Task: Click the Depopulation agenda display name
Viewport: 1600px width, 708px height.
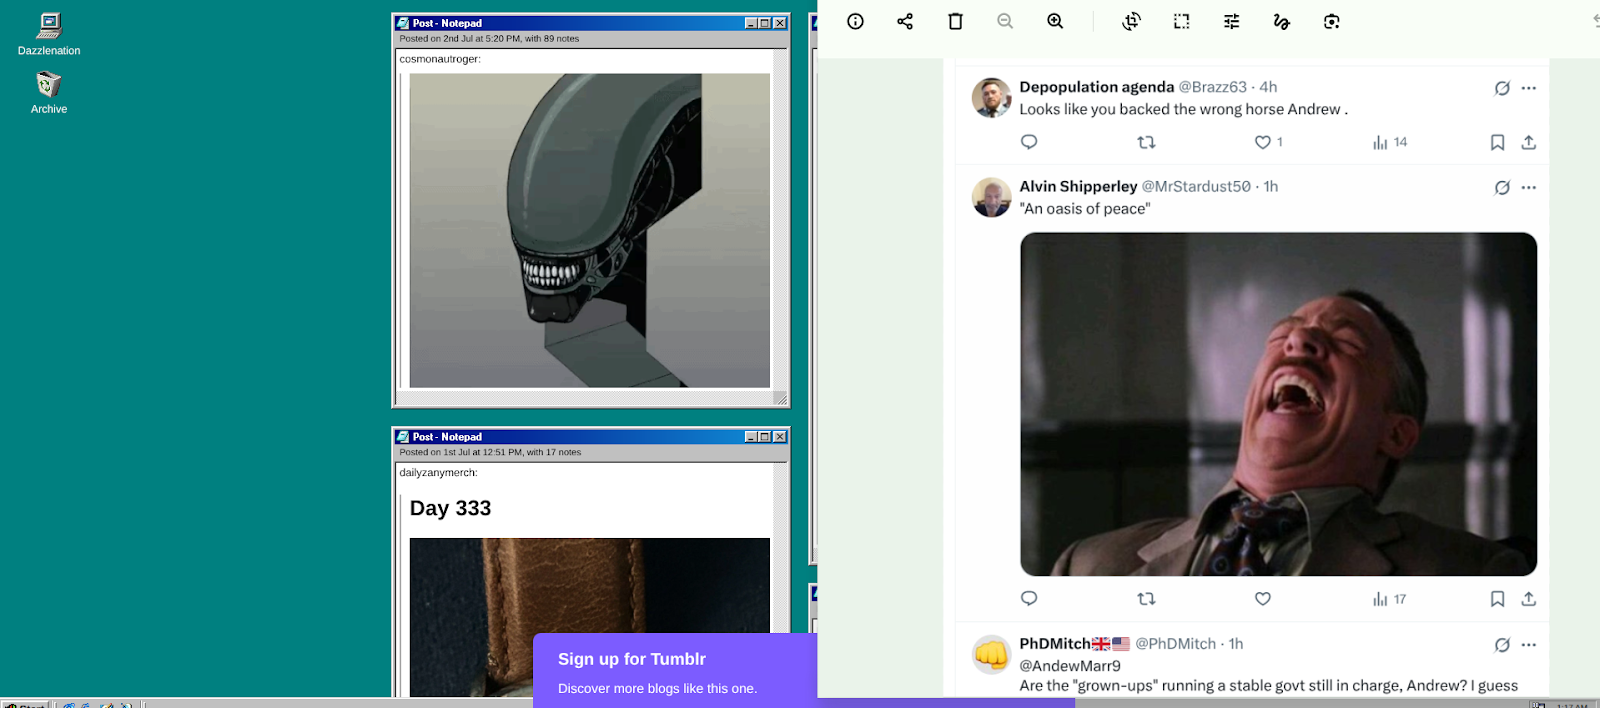Action: click(x=1096, y=87)
